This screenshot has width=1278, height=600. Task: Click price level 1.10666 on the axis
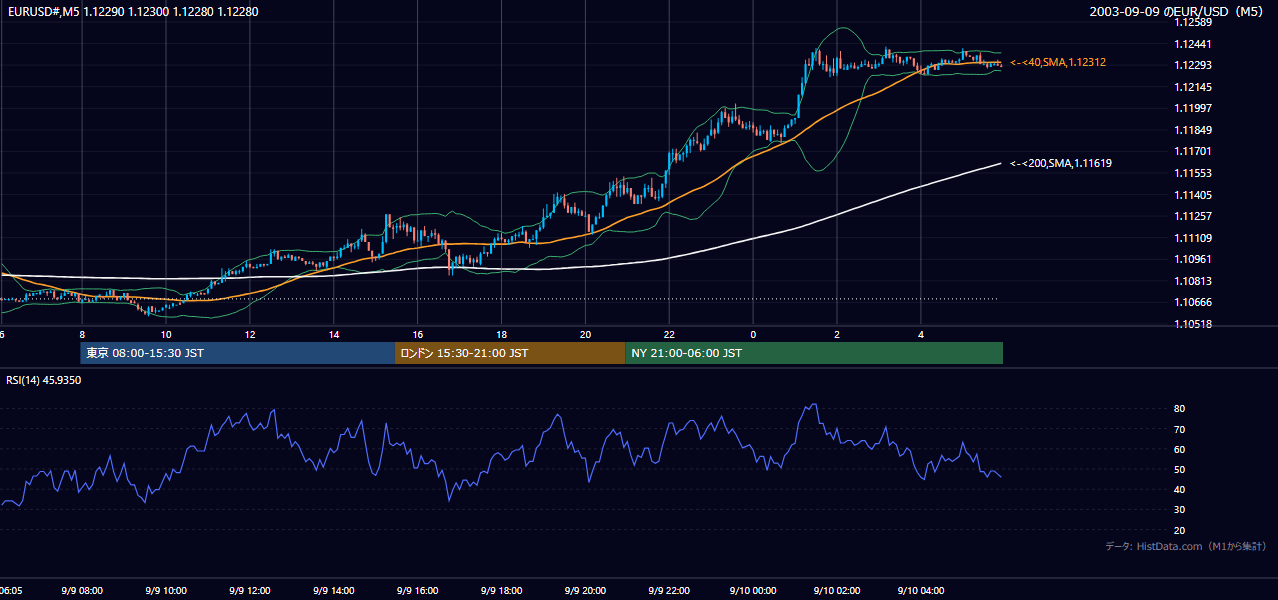click(1193, 302)
